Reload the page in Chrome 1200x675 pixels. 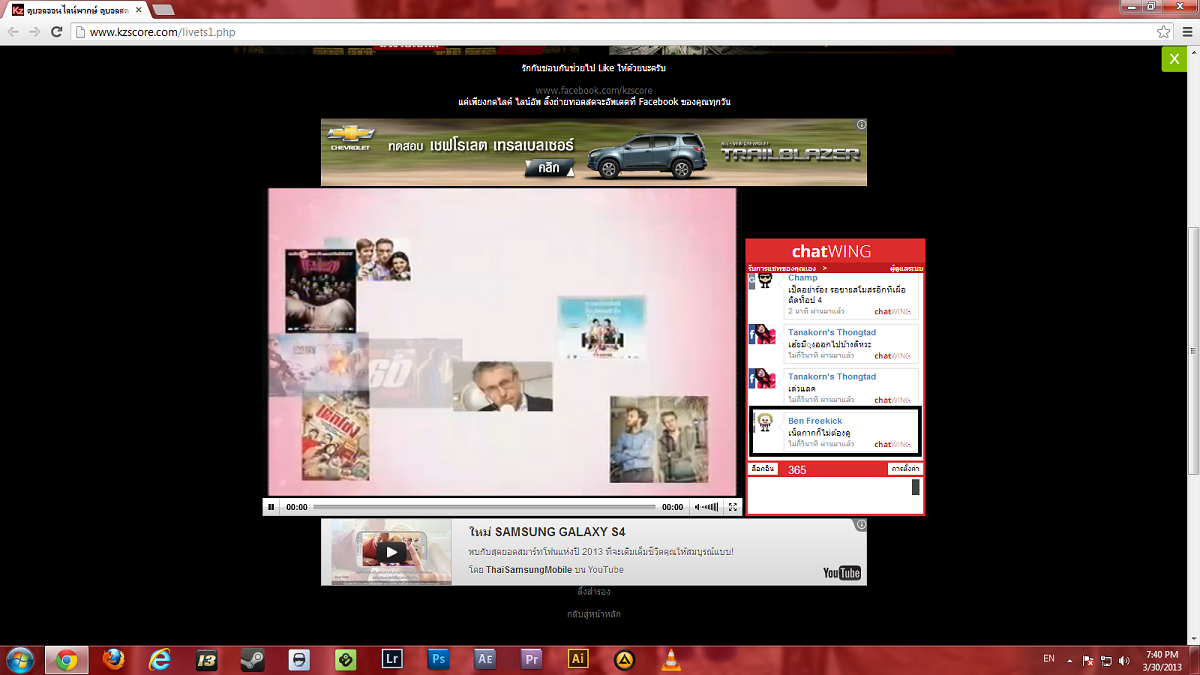coord(58,32)
